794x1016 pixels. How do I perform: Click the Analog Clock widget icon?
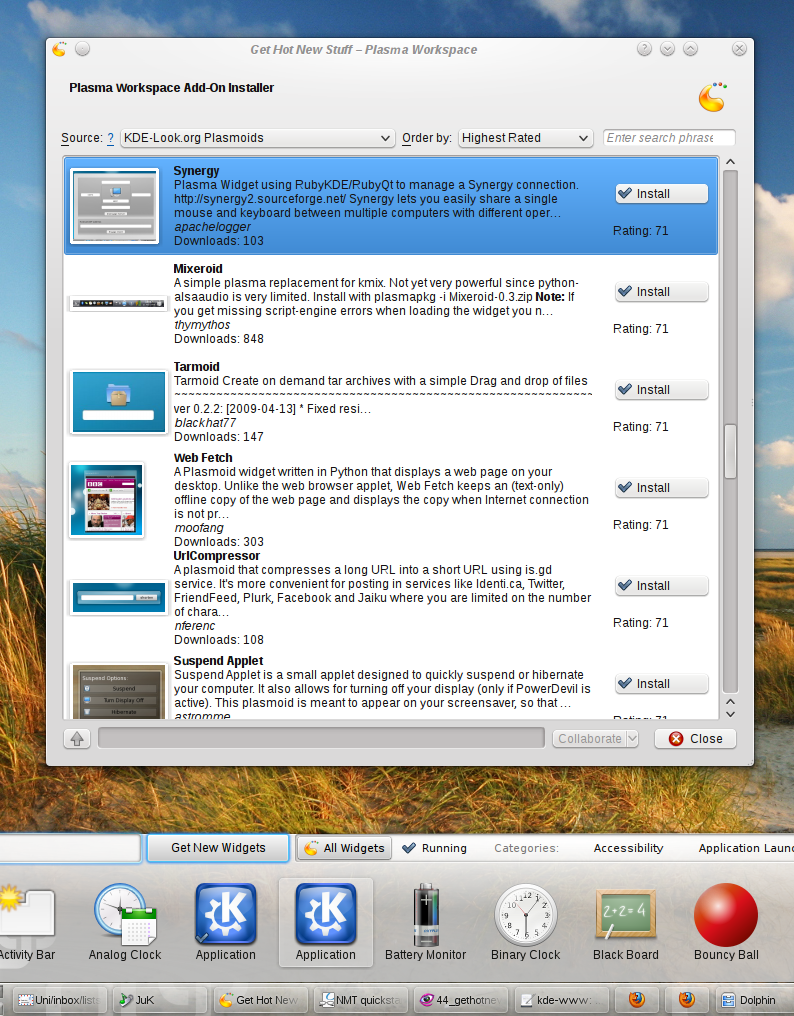click(x=125, y=914)
